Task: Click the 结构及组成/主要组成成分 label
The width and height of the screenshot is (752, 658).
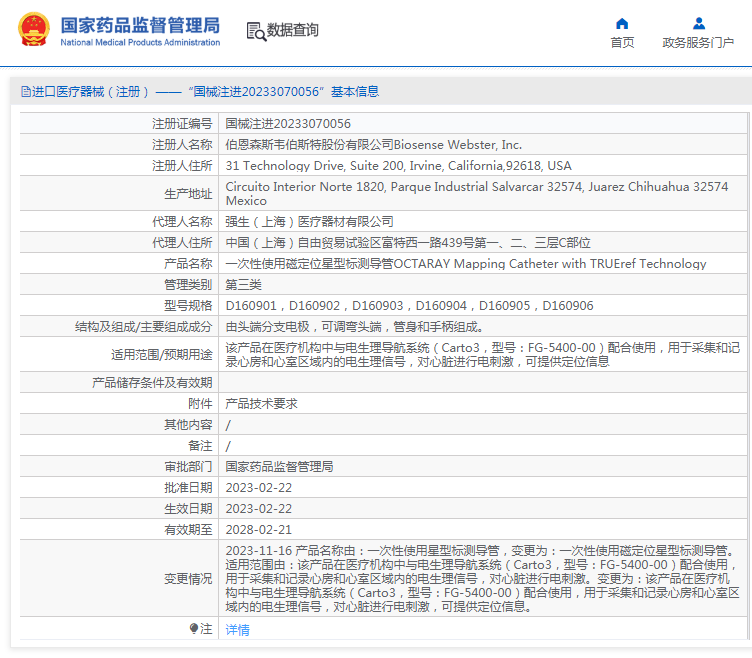Action: [x=143, y=327]
